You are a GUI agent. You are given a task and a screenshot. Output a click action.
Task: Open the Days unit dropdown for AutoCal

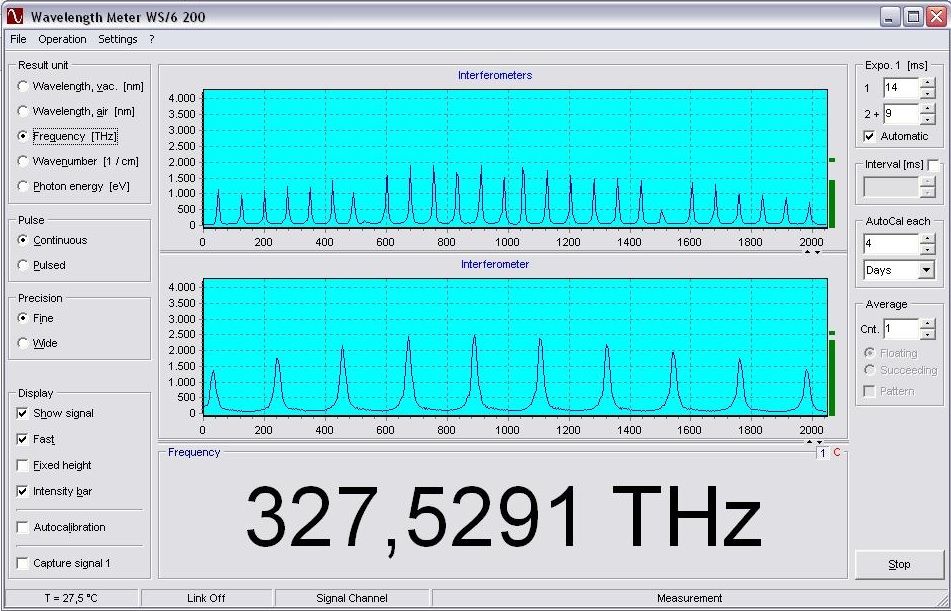tap(927, 270)
